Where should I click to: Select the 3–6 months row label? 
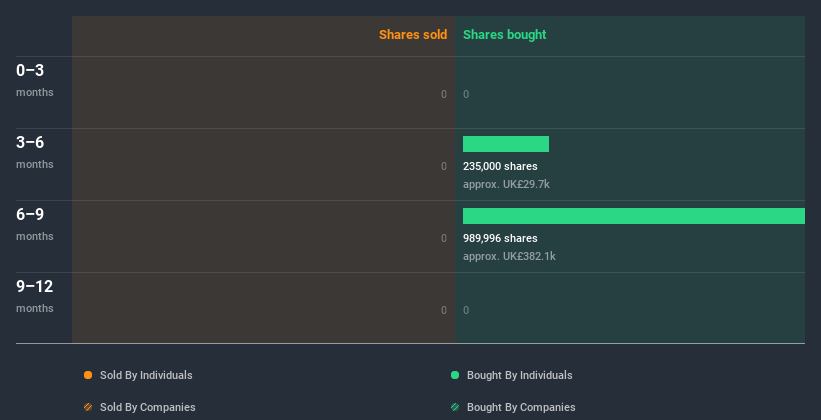[35, 152]
